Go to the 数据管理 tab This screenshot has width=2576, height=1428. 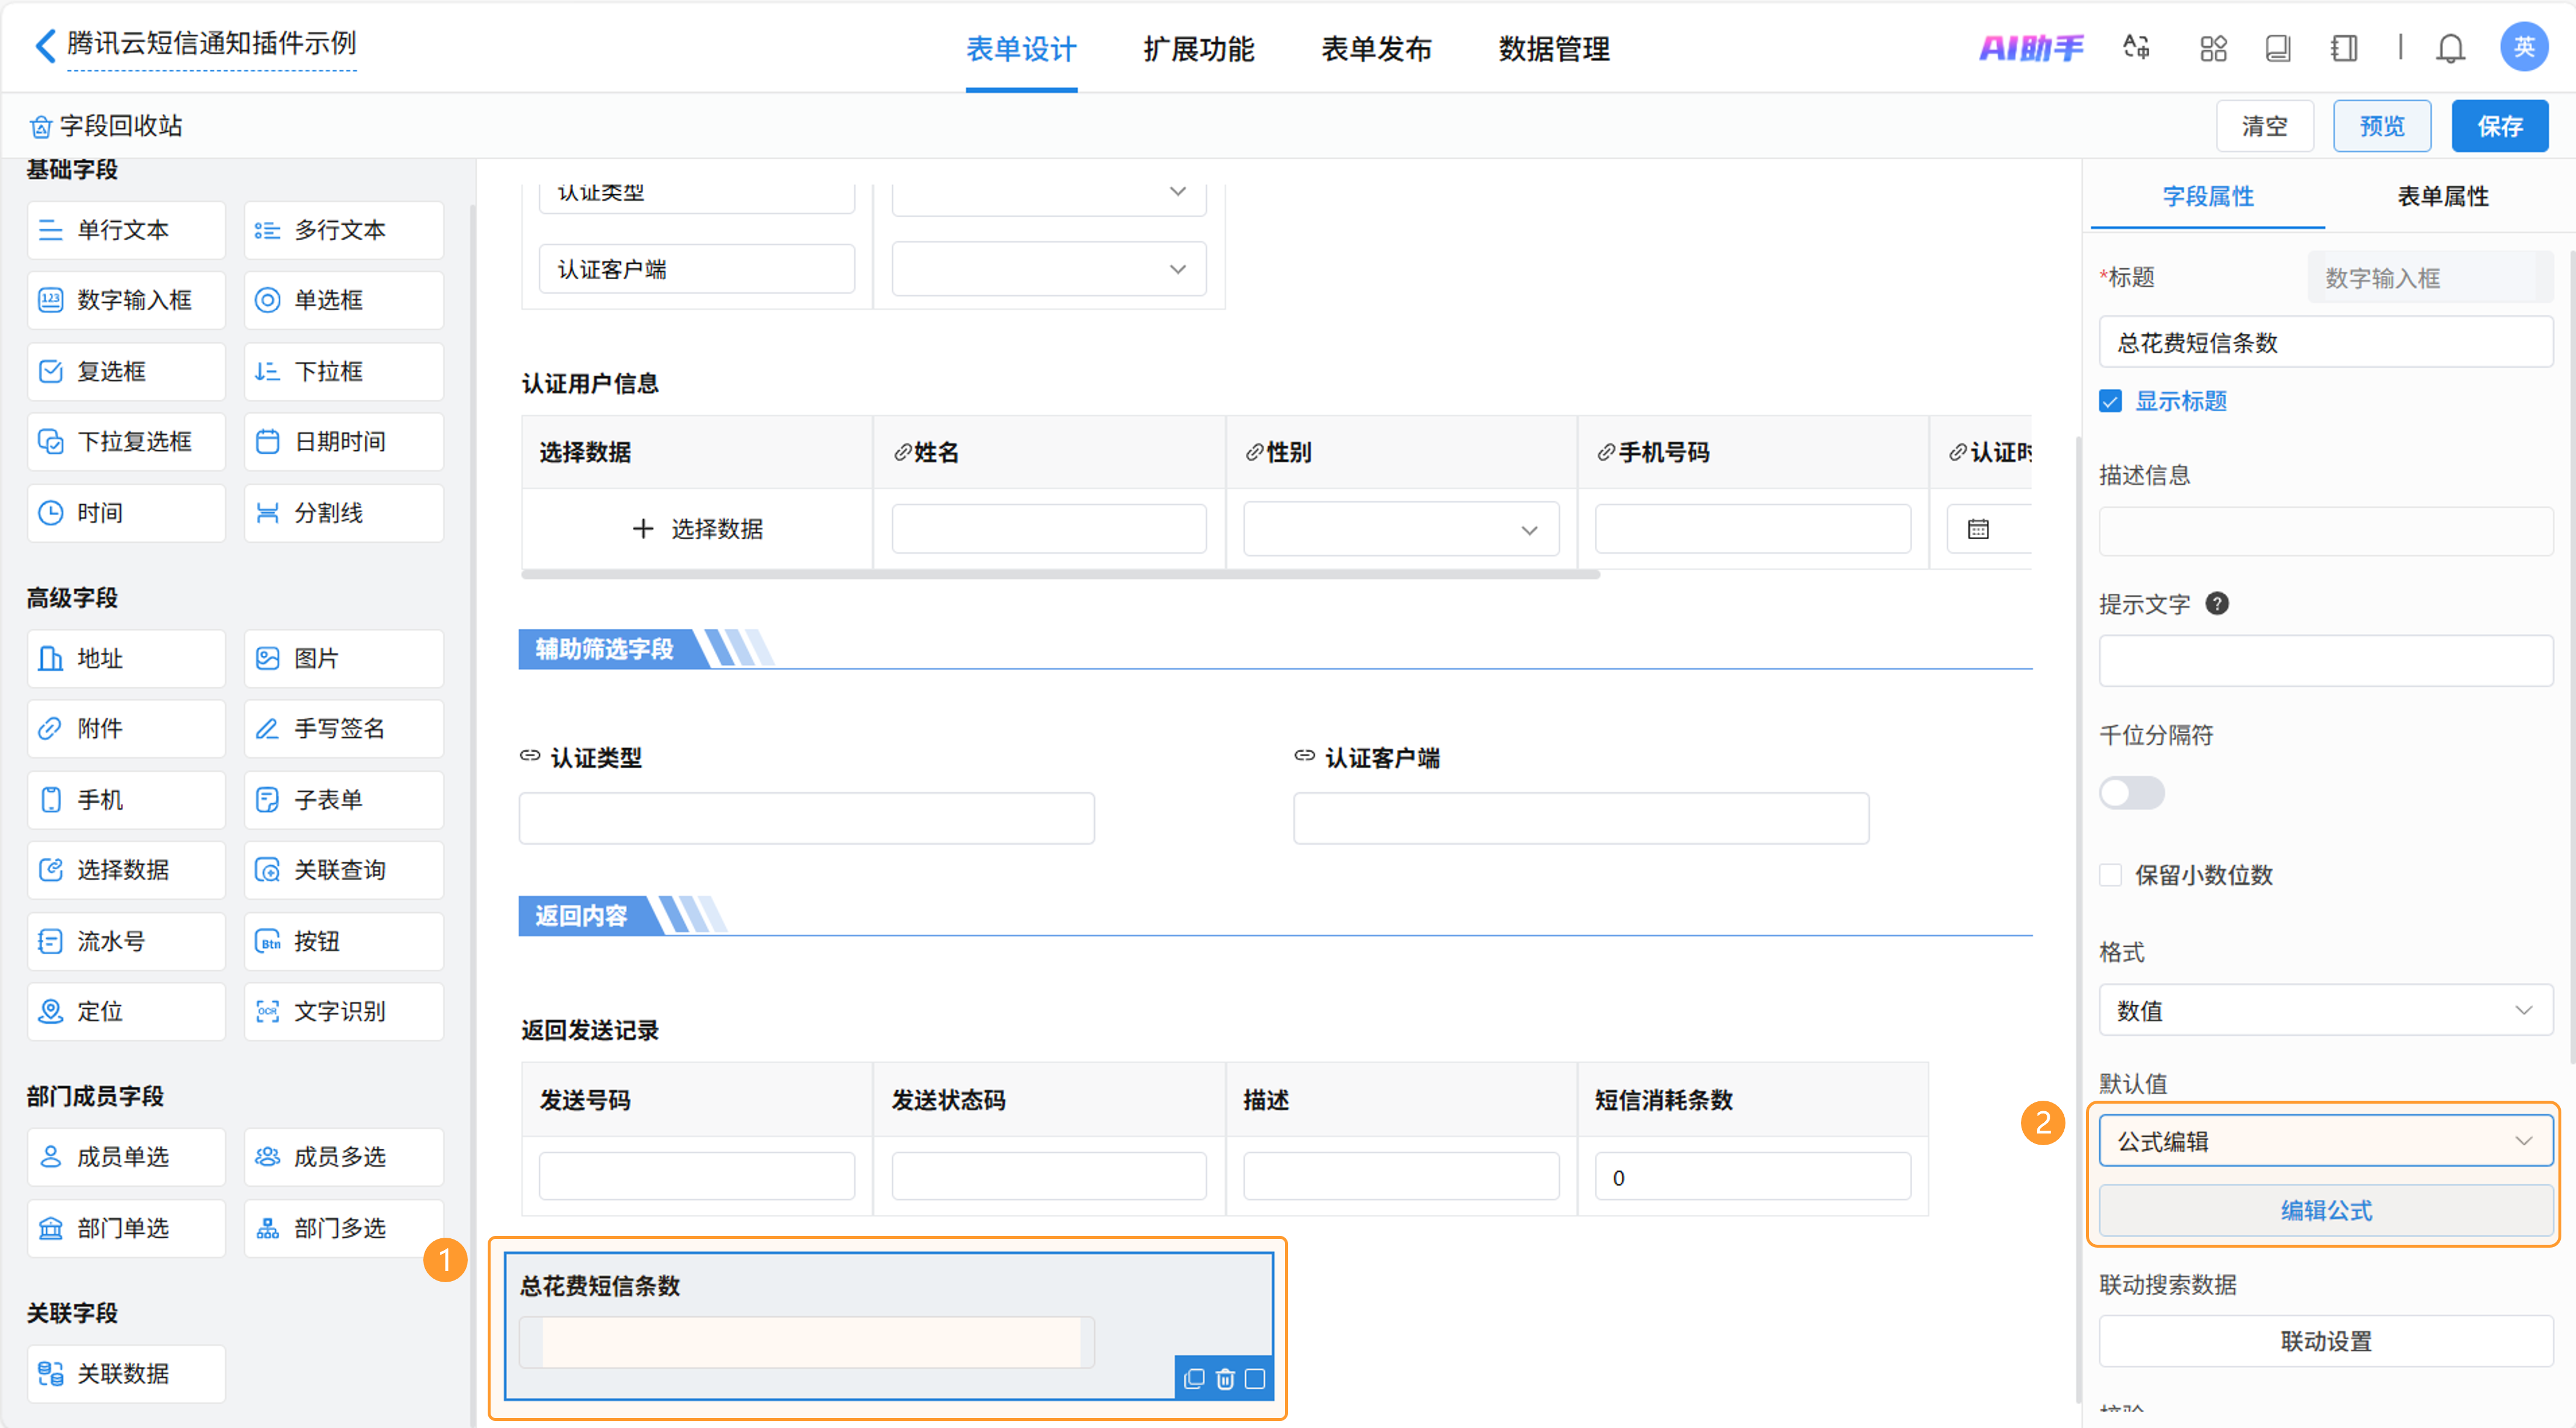pos(1553,48)
